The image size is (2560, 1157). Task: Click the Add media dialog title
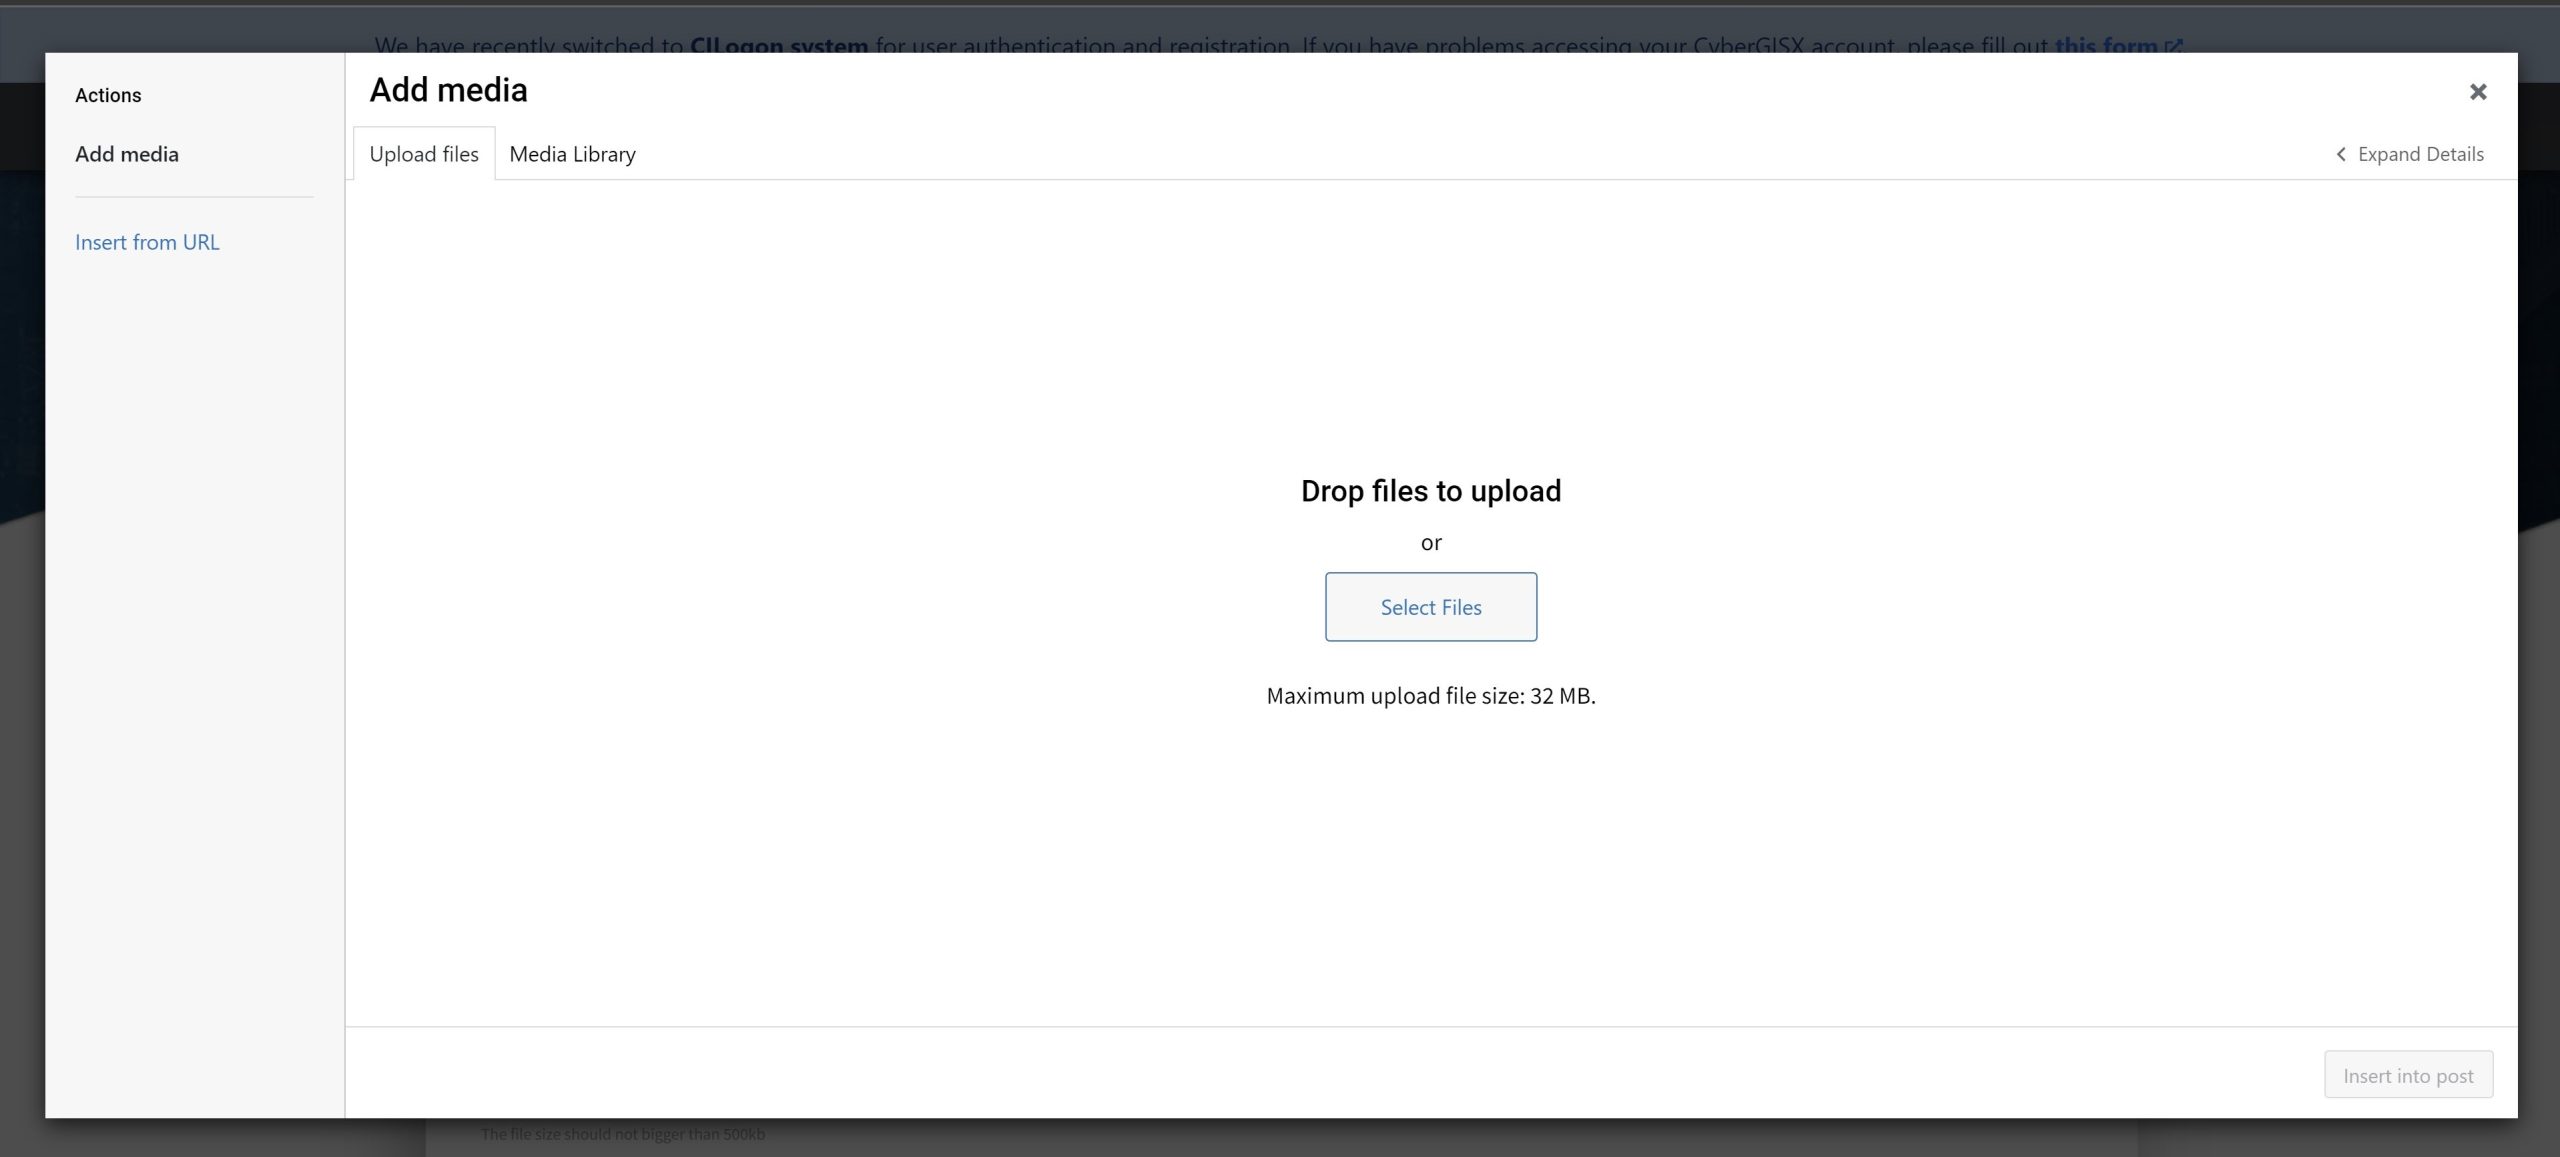(448, 90)
